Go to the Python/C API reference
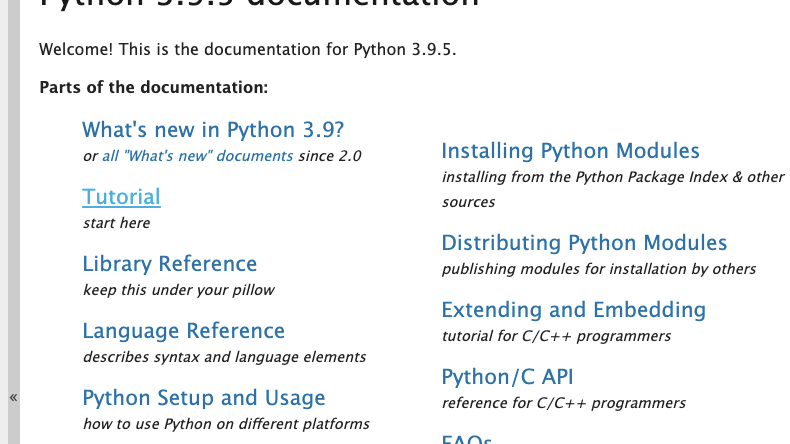Image resolution: width=790 pixels, height=444 pixels. point(507,377)
